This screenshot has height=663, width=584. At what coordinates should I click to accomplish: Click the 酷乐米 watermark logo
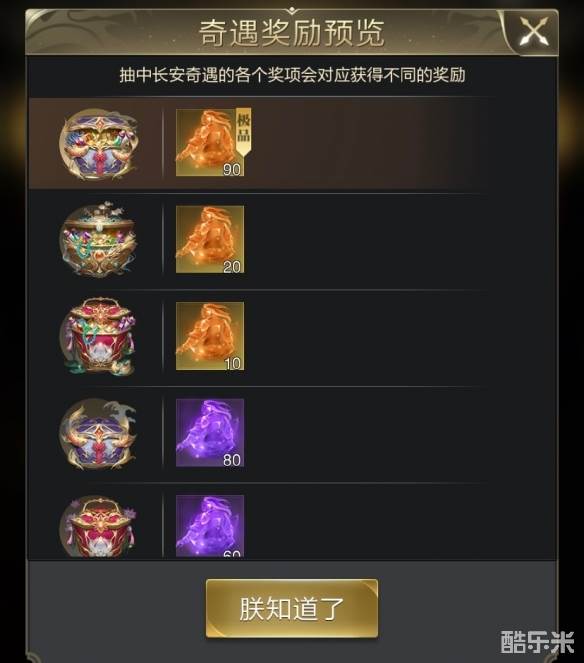click(x=537, y=641)
